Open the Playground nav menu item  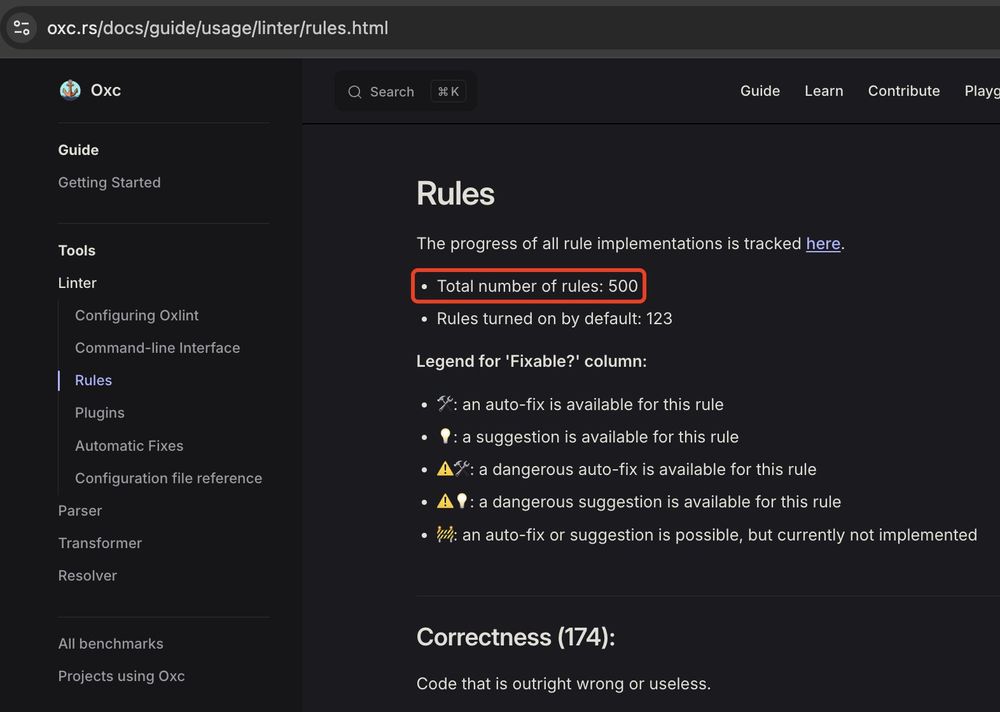click(x=982, y=91)
